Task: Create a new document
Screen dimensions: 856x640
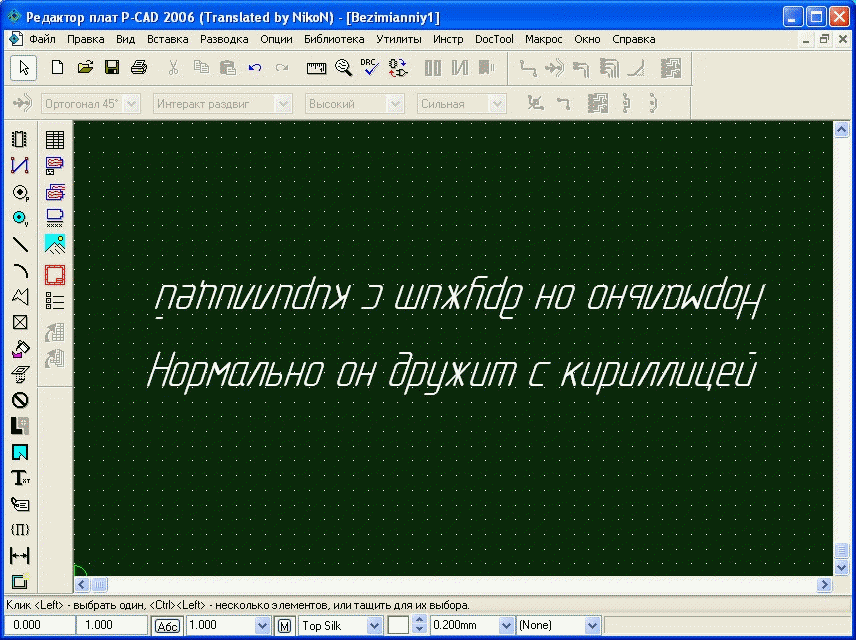Action: click(57, 68)
